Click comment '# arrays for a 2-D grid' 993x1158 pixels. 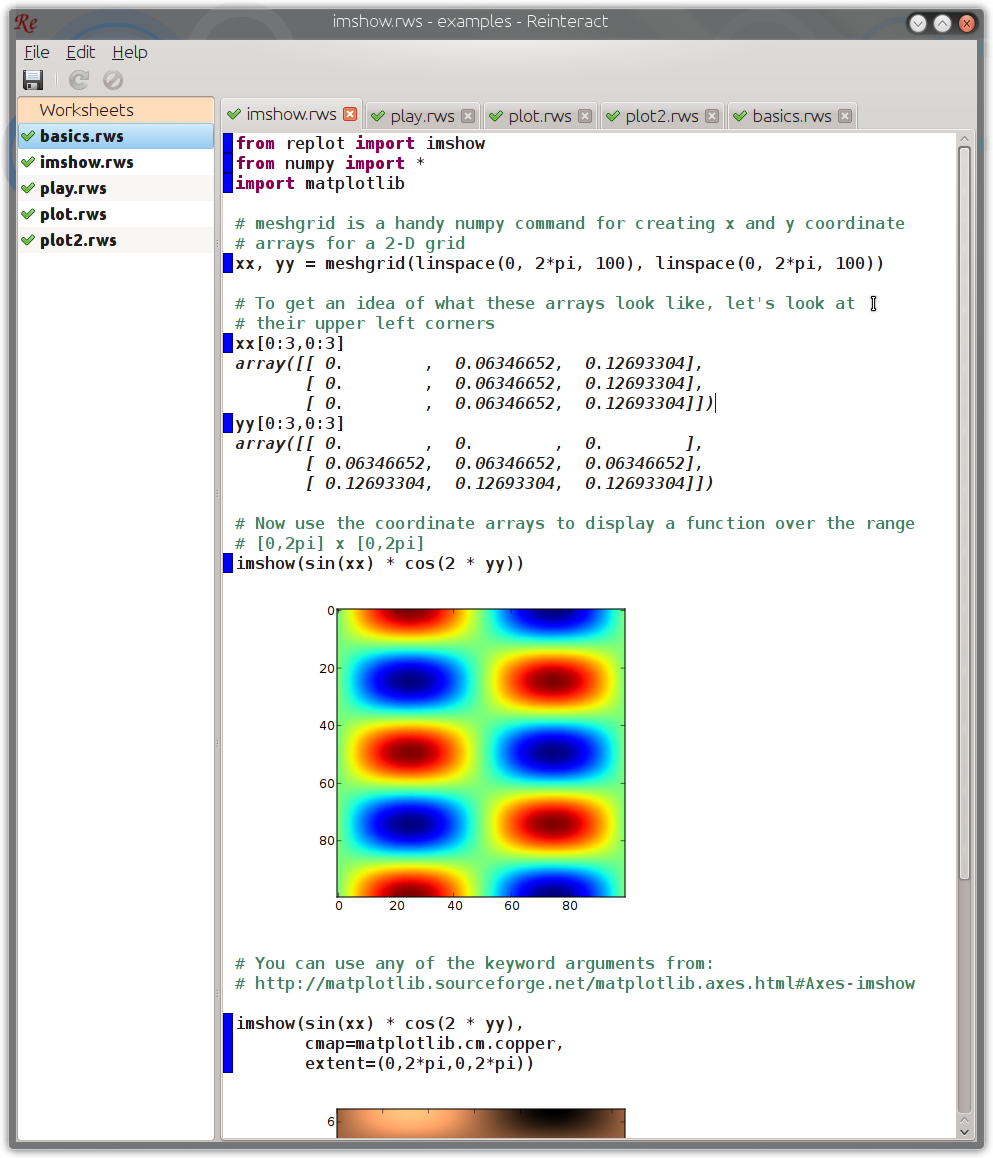pyautogui.click(x=350, y=244)
